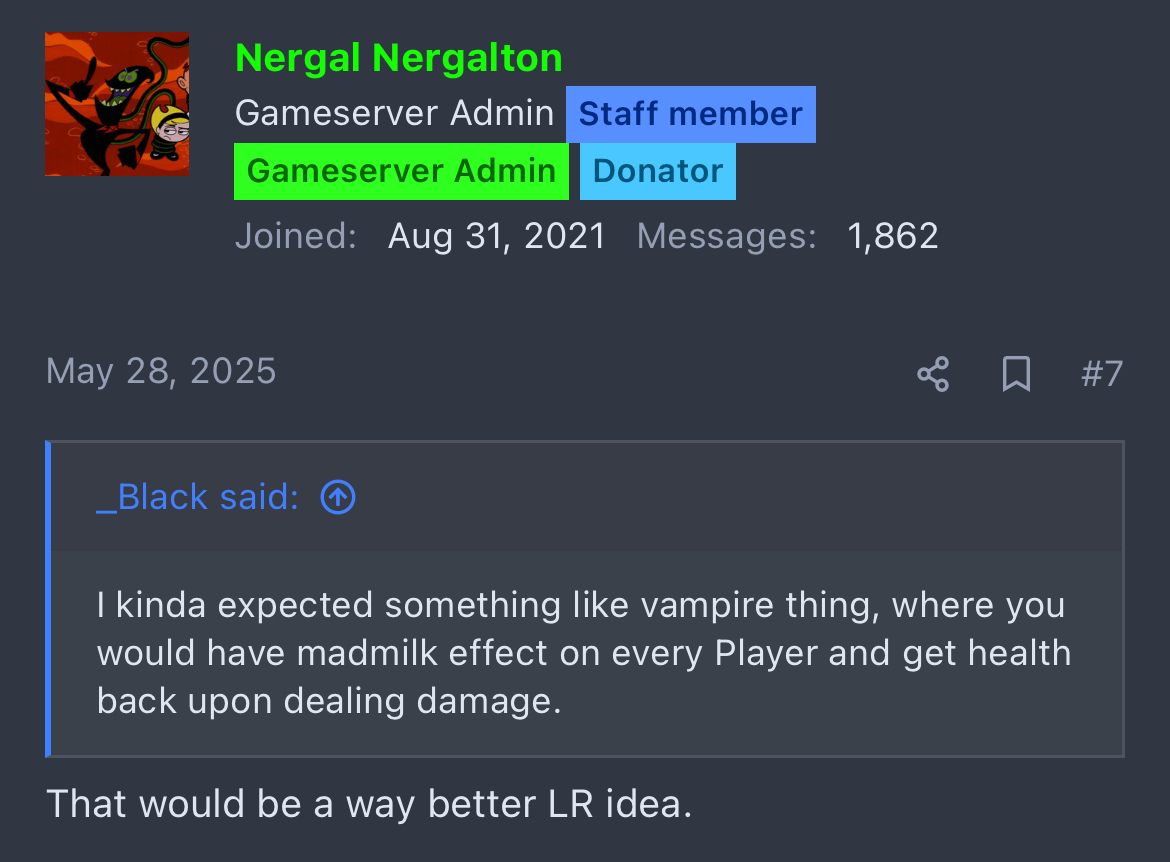Click the blue left border of quote
Screen dimensions: 1170x862
click(48, 599)
